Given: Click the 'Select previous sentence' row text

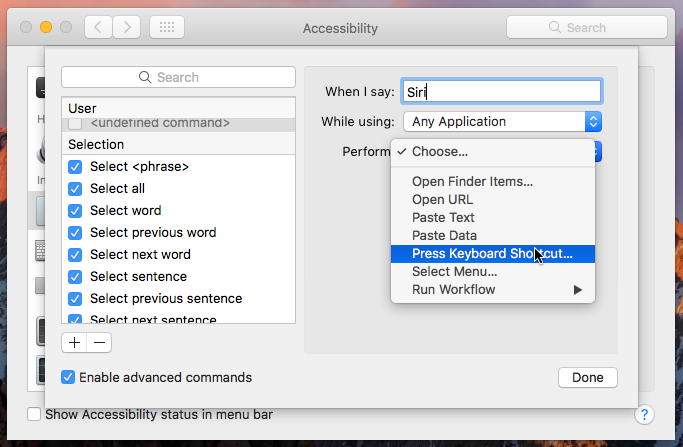Looking at the screenshot, I should point(166,298).
